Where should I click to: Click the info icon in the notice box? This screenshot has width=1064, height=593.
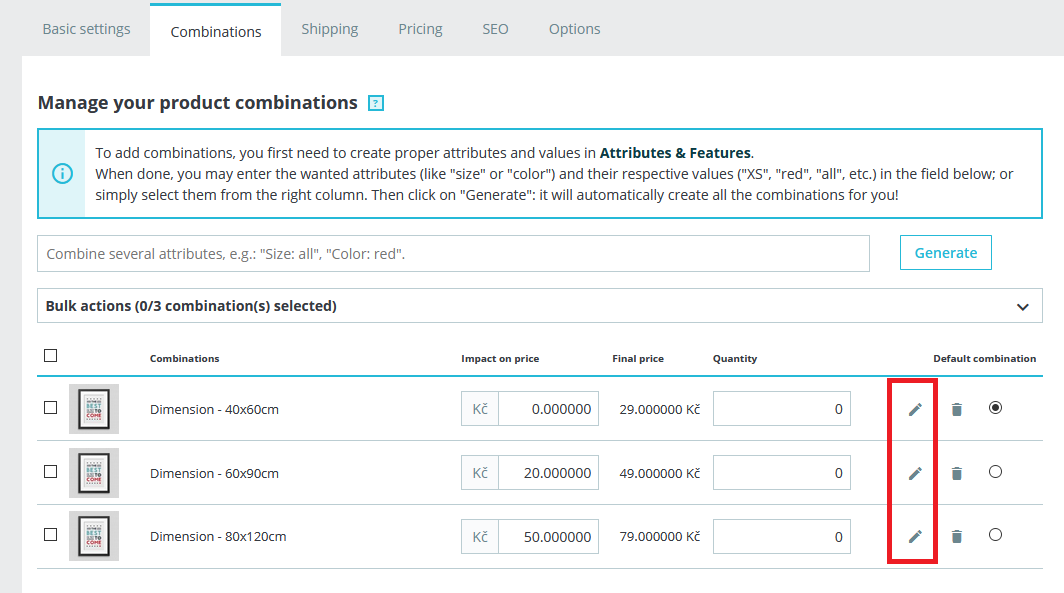(x=62, y=173)
